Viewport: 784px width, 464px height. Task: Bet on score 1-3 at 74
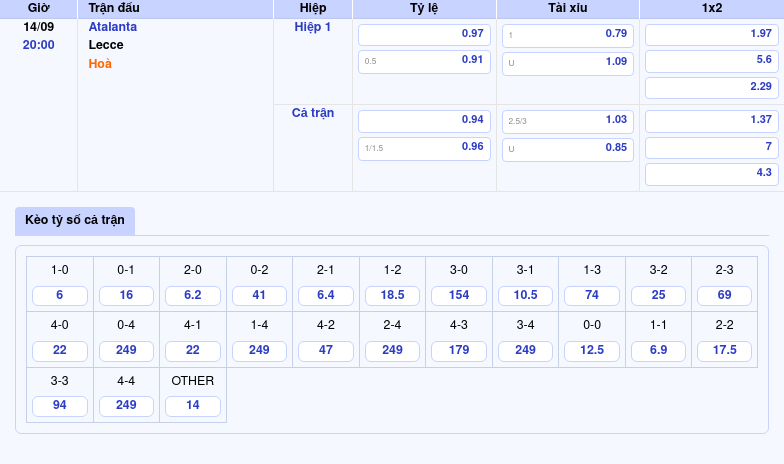592,296
